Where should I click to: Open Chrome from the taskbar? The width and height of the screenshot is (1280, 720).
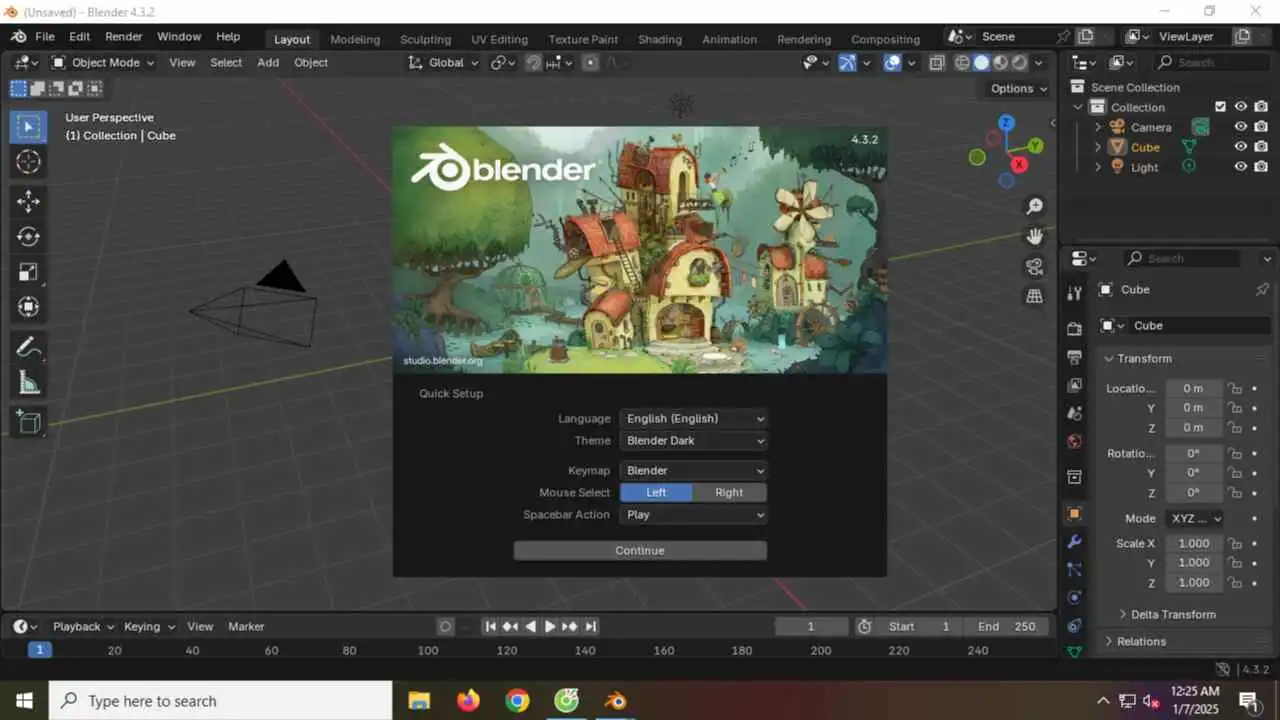[x=517, y=700]
